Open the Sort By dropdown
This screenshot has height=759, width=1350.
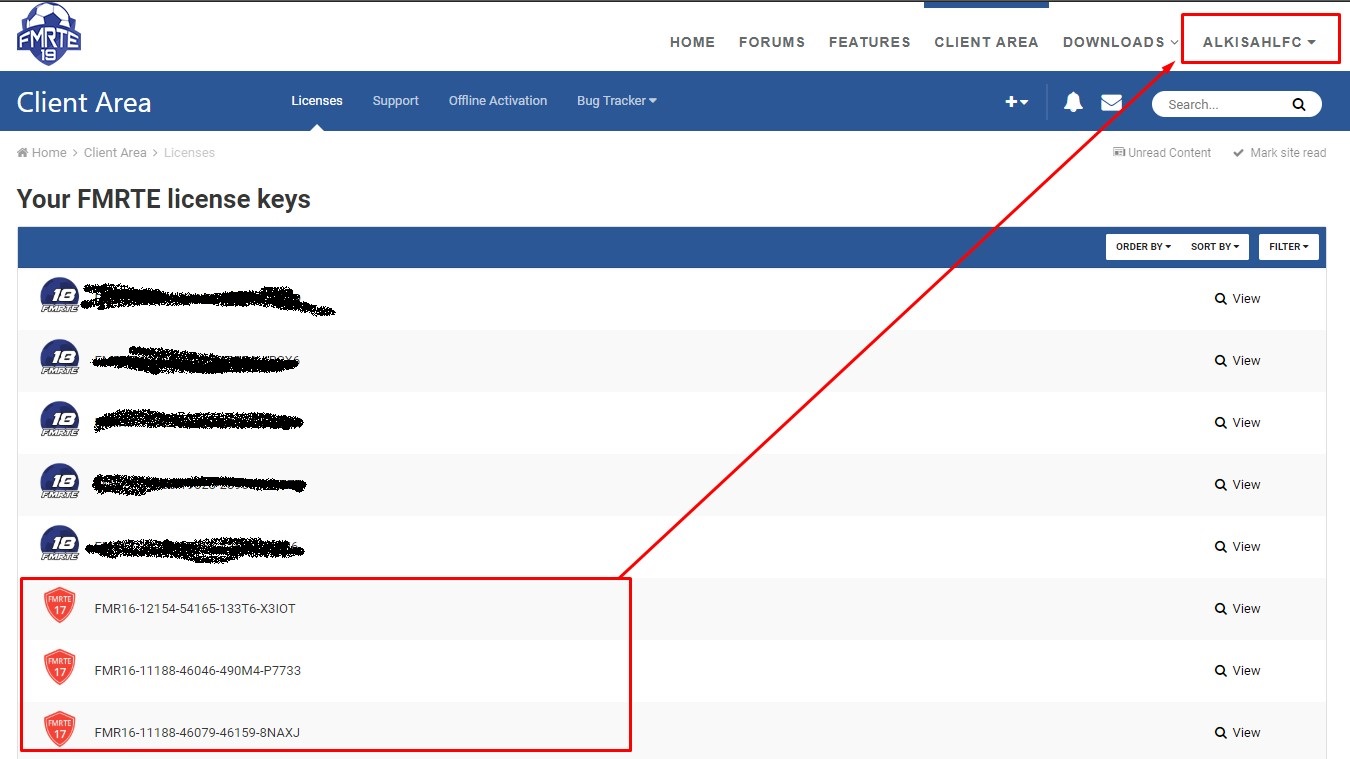point(1214,247)
